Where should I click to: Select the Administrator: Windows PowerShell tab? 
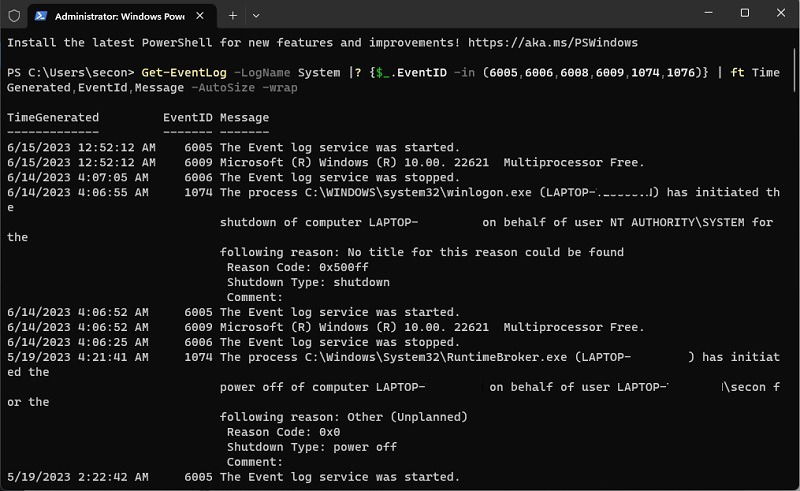(x=122, y=16)
